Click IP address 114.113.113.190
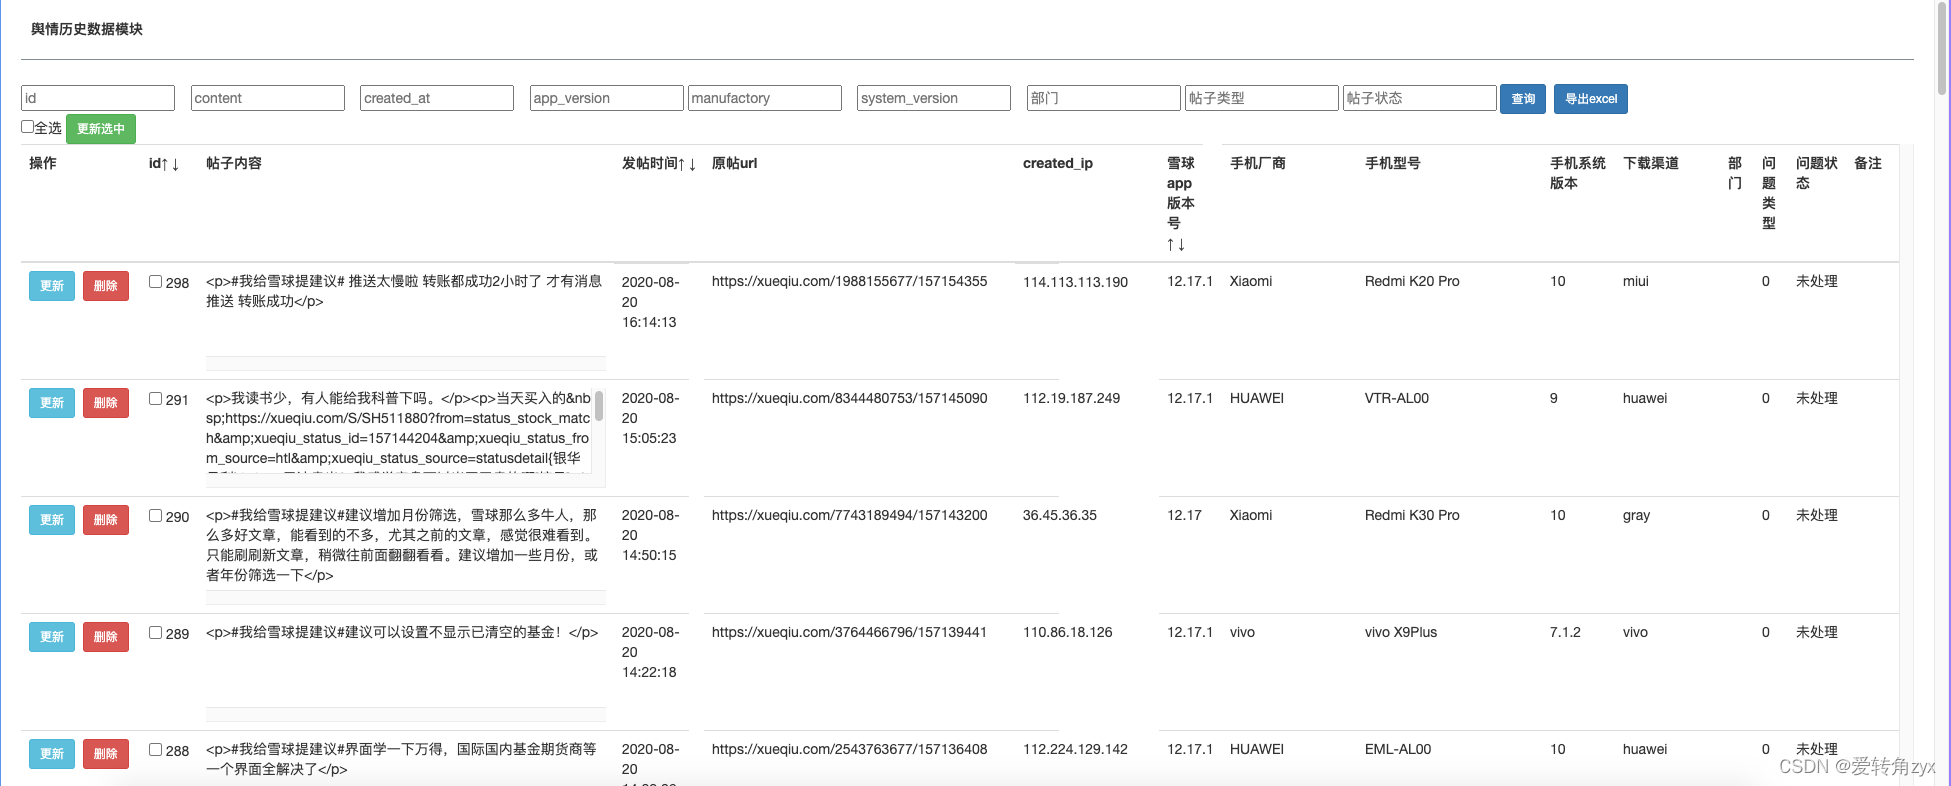This screenshot has width=1951, height=786. 1075,283
